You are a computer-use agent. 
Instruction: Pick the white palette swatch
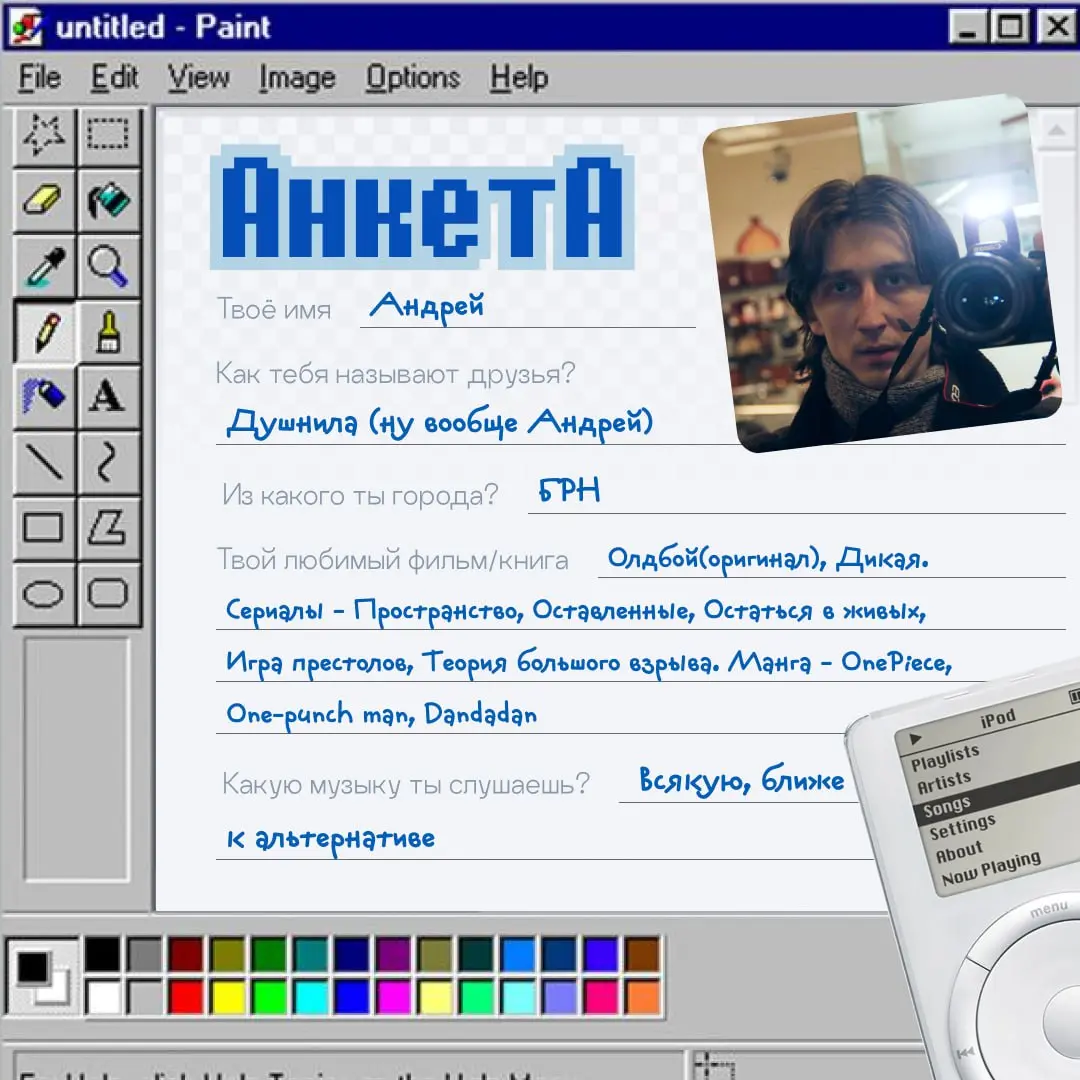click(103, 997)
